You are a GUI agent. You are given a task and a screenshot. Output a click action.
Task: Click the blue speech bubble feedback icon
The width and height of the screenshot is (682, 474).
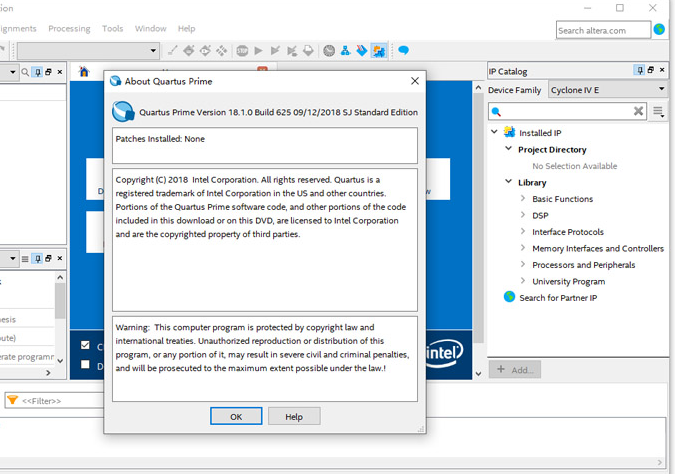pyautogui.click(x=403, y=50)
